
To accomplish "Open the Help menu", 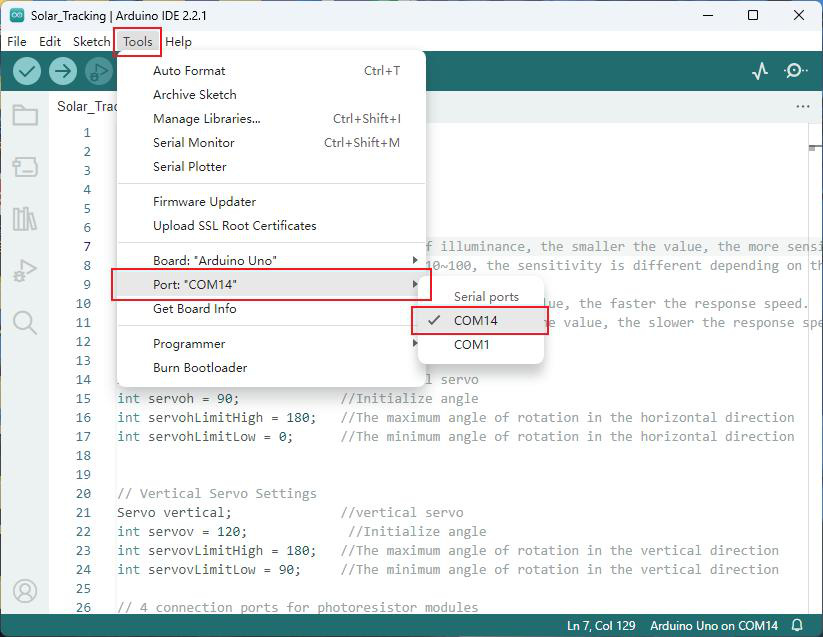I will 178,41.
